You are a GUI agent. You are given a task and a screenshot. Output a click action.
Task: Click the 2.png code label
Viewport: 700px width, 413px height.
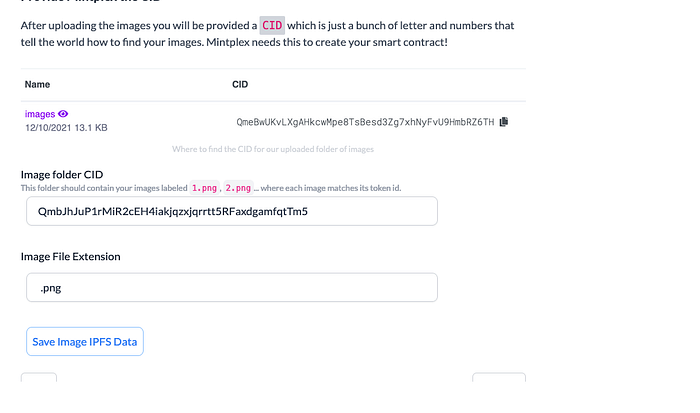coord(238,188)
